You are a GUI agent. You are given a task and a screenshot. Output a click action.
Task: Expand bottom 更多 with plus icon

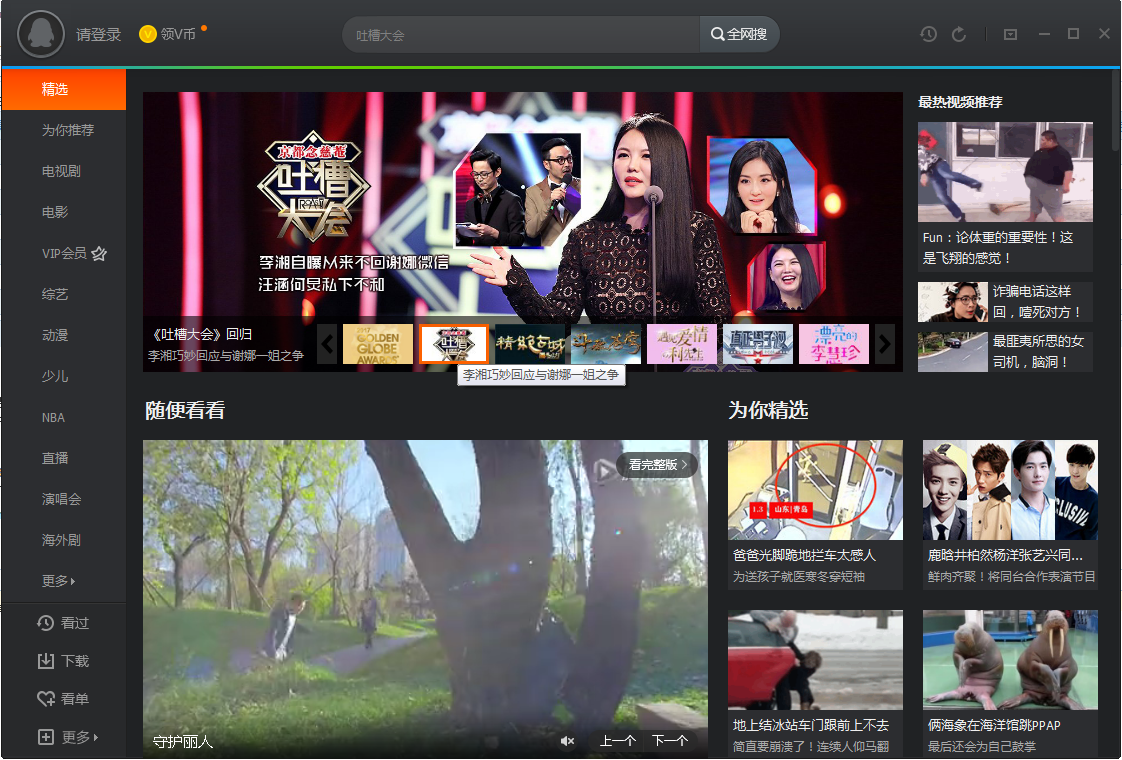pos(68,738)
